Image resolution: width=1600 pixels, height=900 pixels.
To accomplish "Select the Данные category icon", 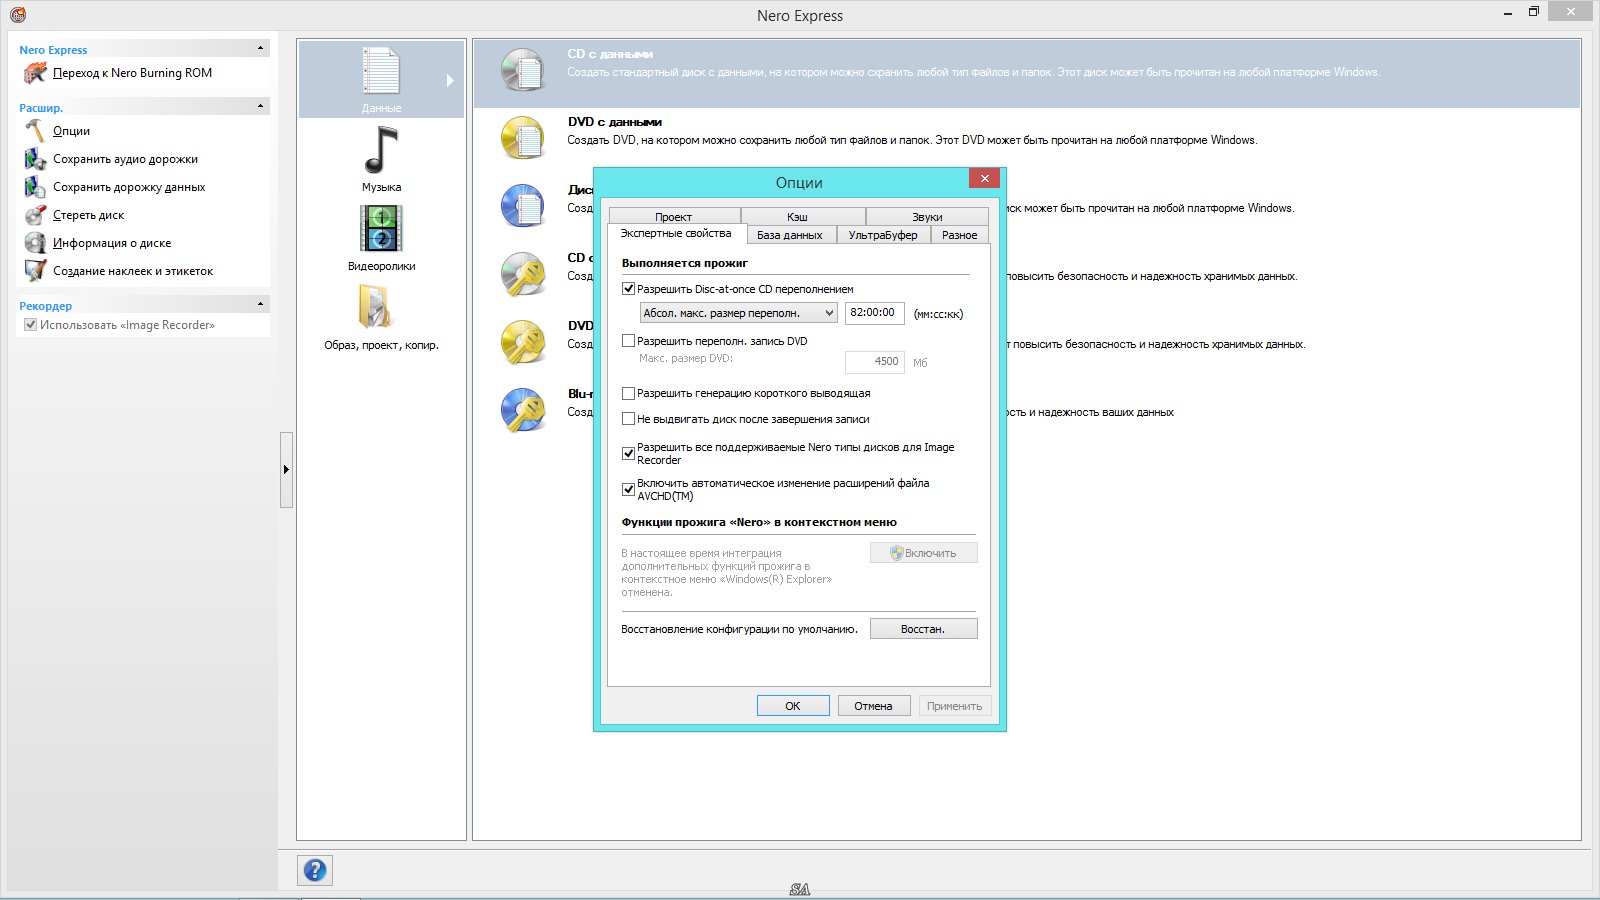I will [x=381, y=71].
